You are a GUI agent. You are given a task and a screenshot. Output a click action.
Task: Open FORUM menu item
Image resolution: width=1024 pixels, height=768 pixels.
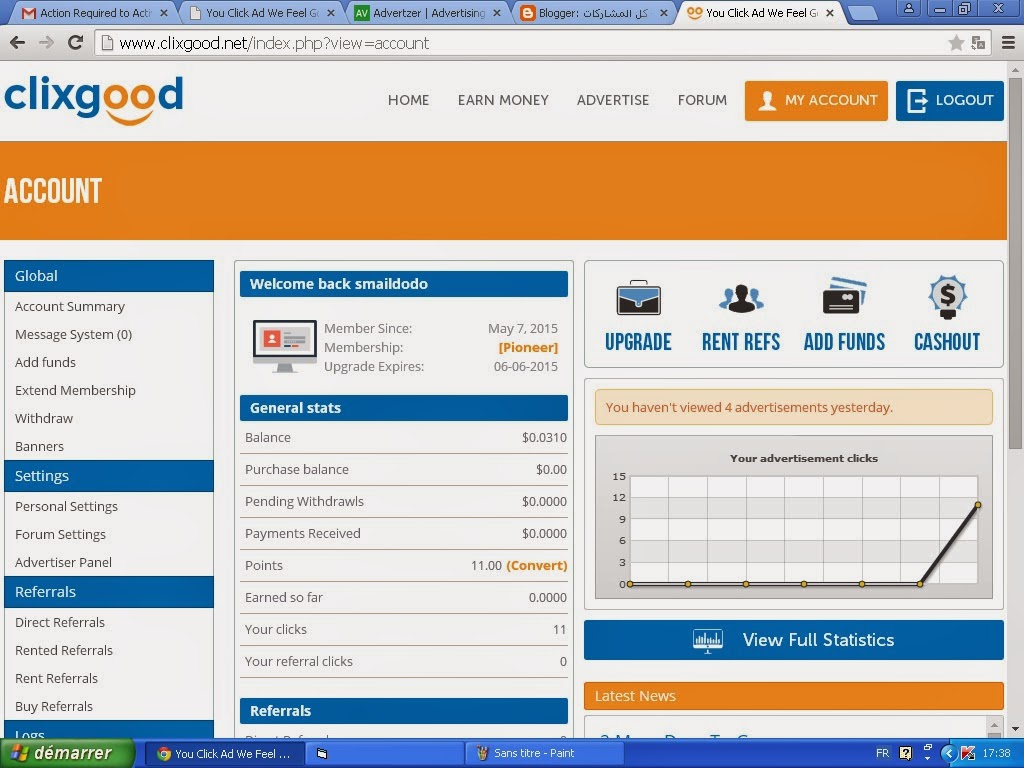[x=702, y=100]
